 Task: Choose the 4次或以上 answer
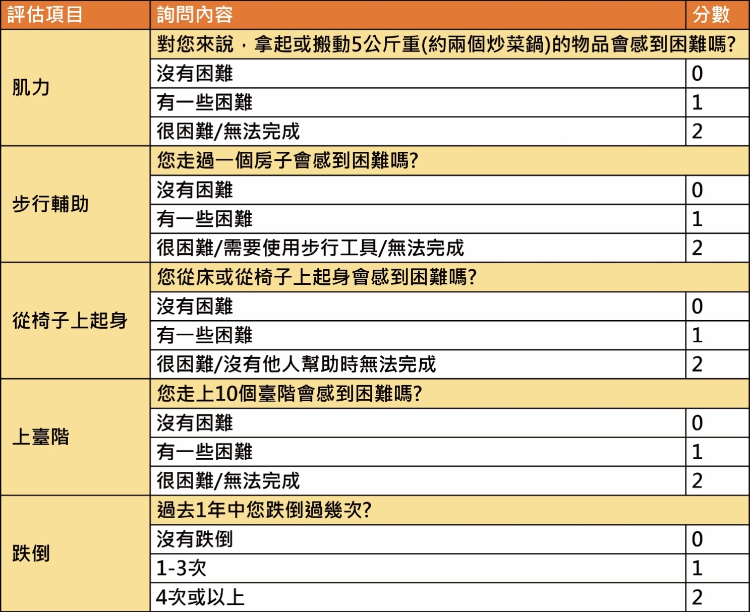(418, 597)
